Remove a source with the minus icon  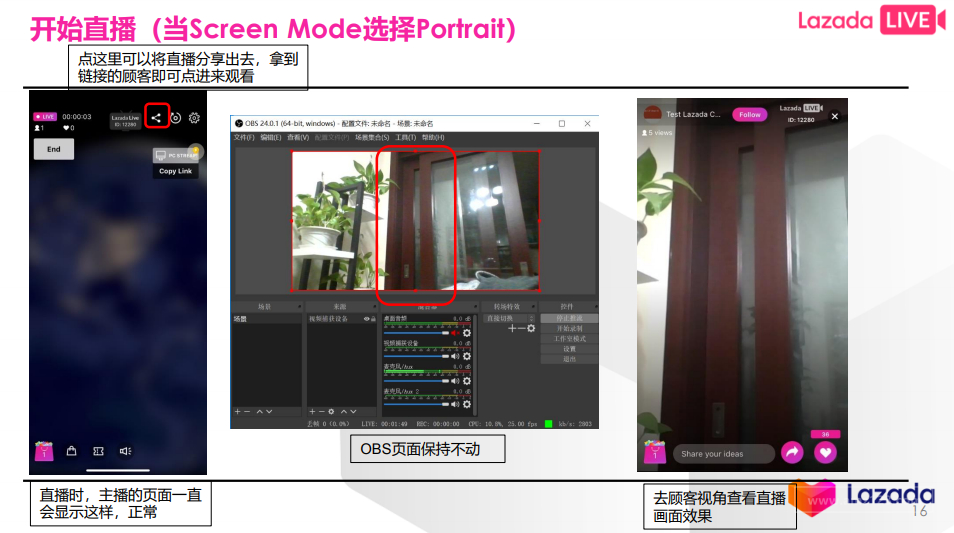pos(321,412)
